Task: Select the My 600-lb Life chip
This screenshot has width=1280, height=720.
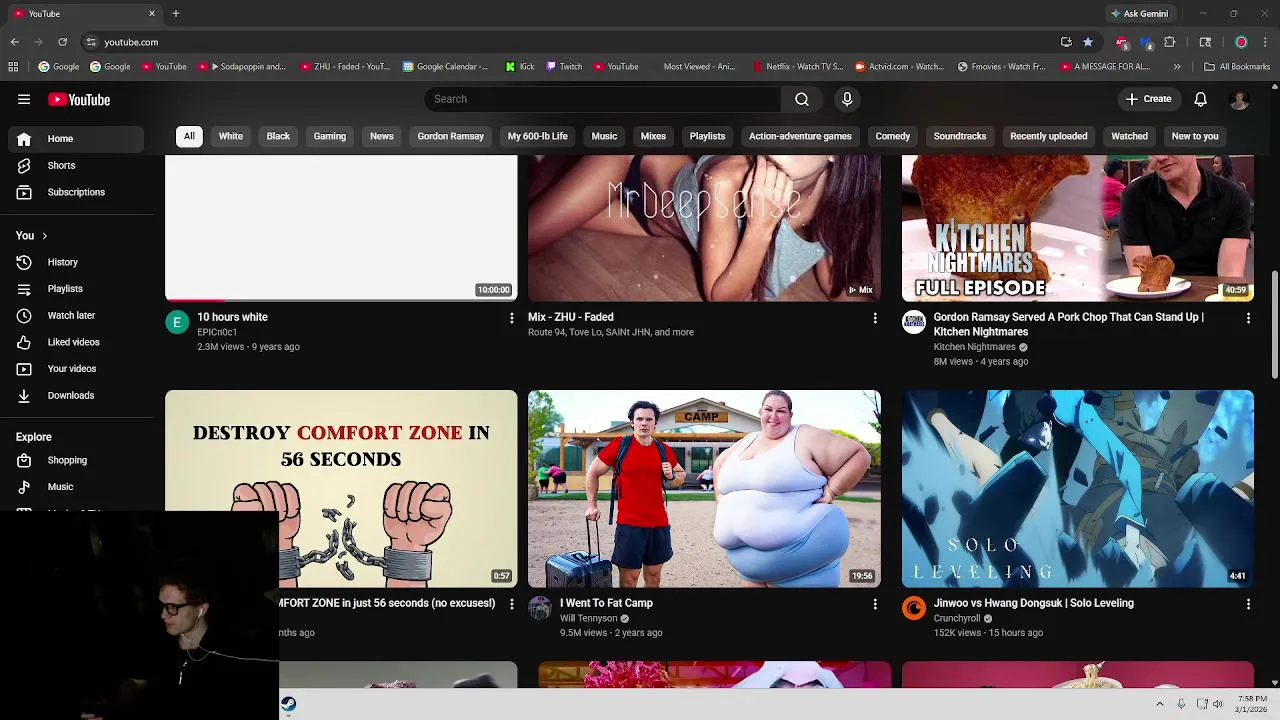Action: click(538, 136)
